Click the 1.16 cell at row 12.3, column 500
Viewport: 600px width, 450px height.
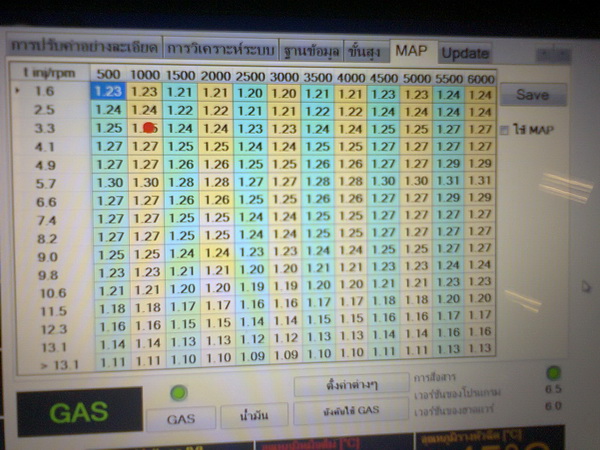pyautogui.click(x=113, y=326)
